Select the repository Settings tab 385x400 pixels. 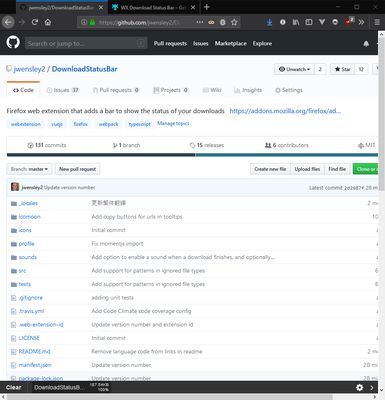pos(289,90)
